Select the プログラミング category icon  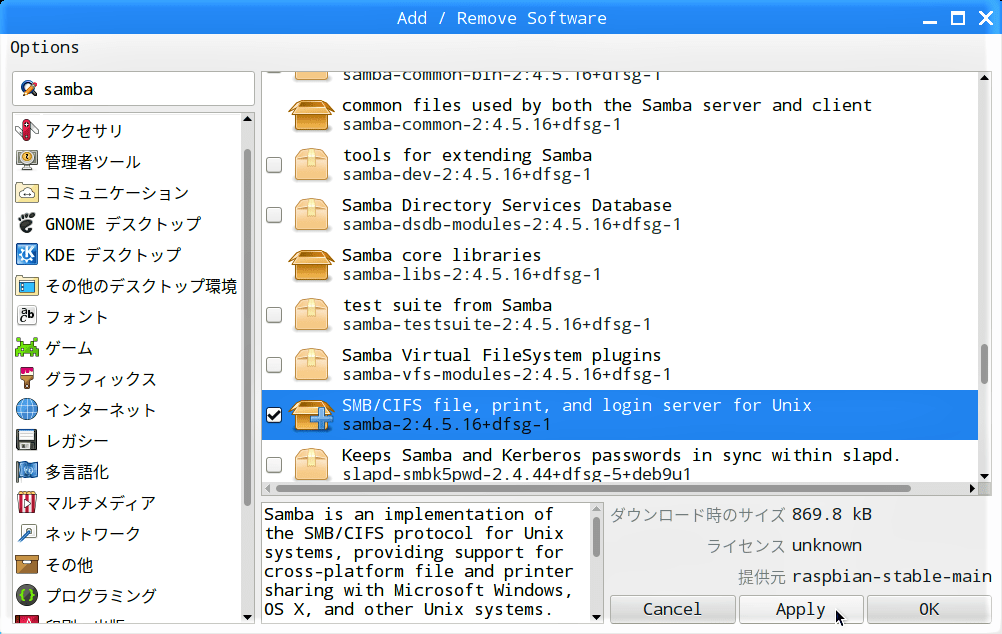click(27, 595)
